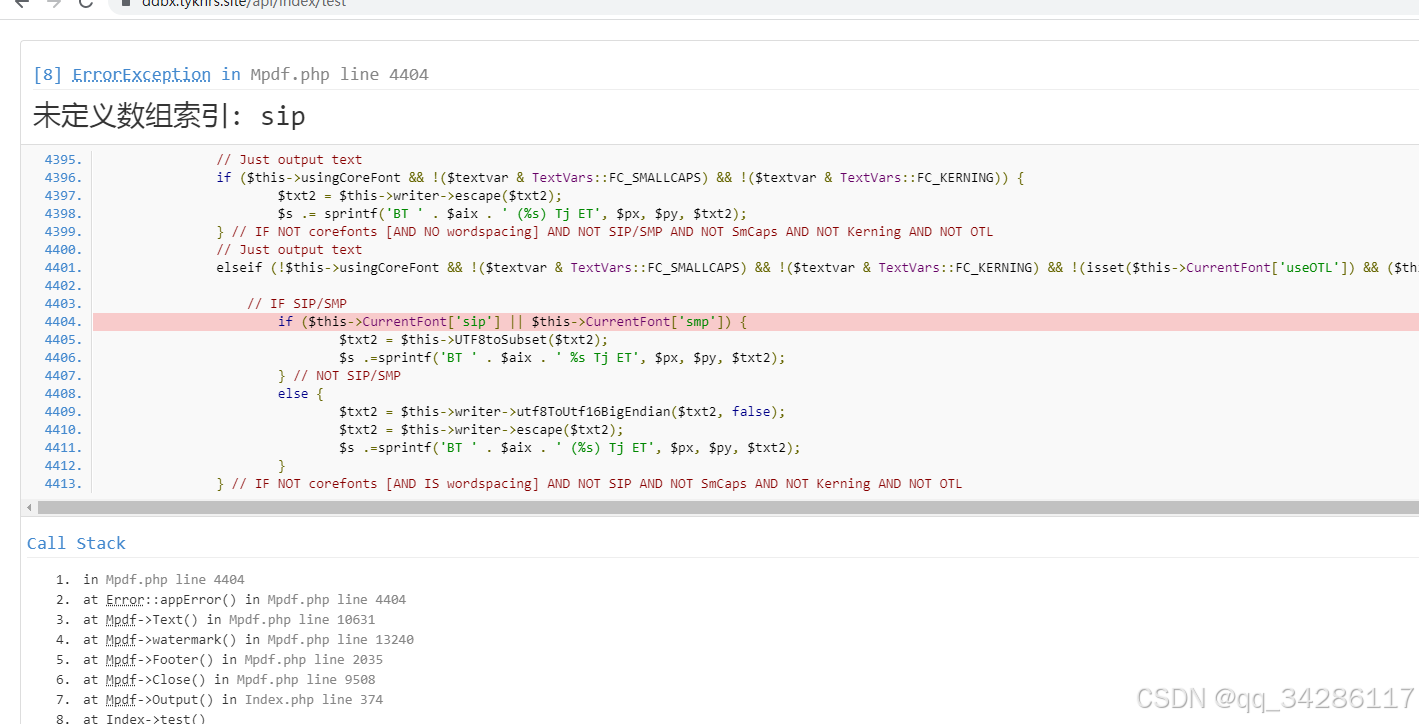1419x724 pixels.
Task: Click the ErrorException link in the error header
Action: tap(141, 74)
